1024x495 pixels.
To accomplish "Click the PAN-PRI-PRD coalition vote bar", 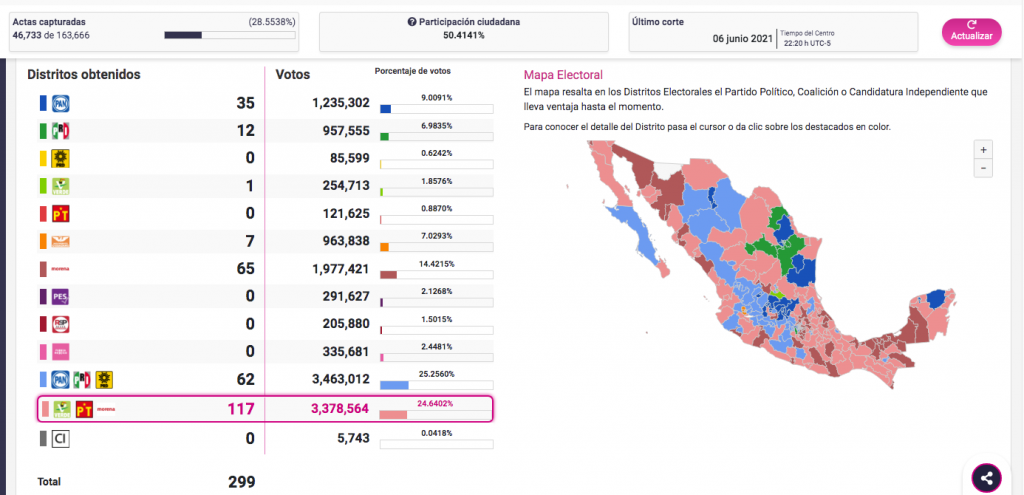I will click(x=394, y=385).
